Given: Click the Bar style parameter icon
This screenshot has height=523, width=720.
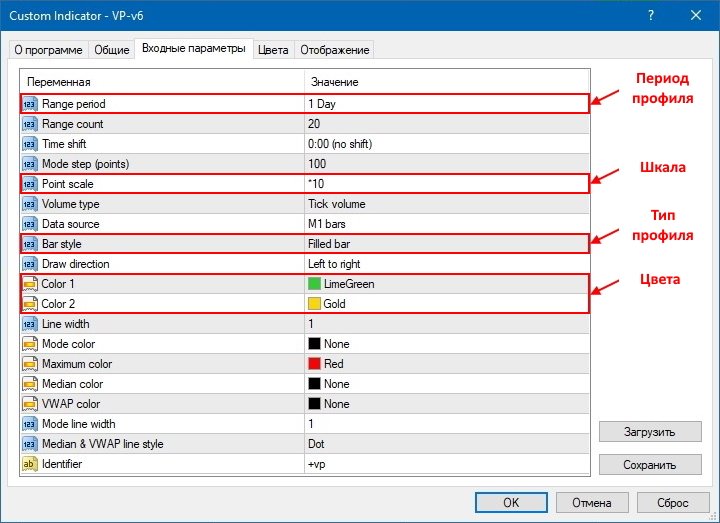Looking at the screenshot, I should [x=29, y=244].
